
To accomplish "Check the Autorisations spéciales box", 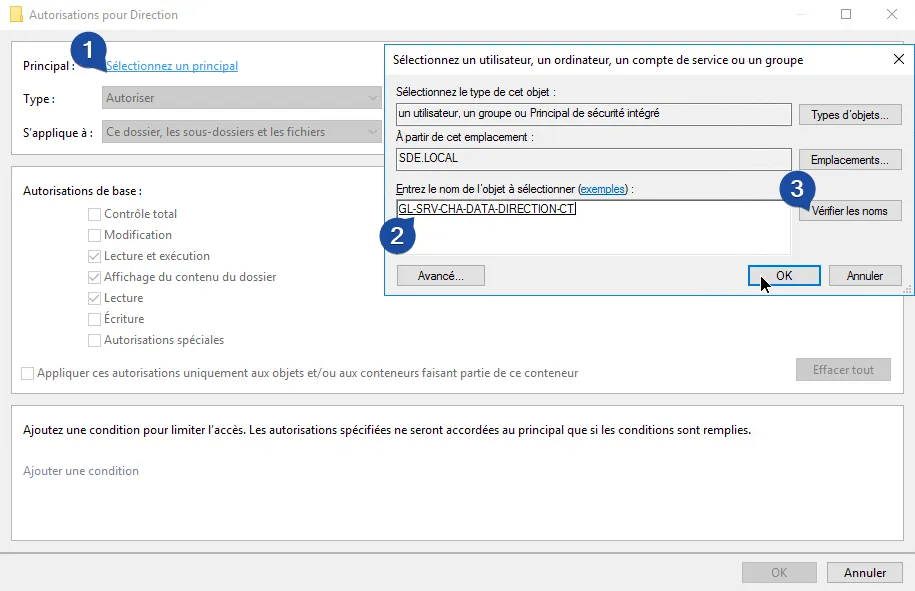I will click(95, 340).
